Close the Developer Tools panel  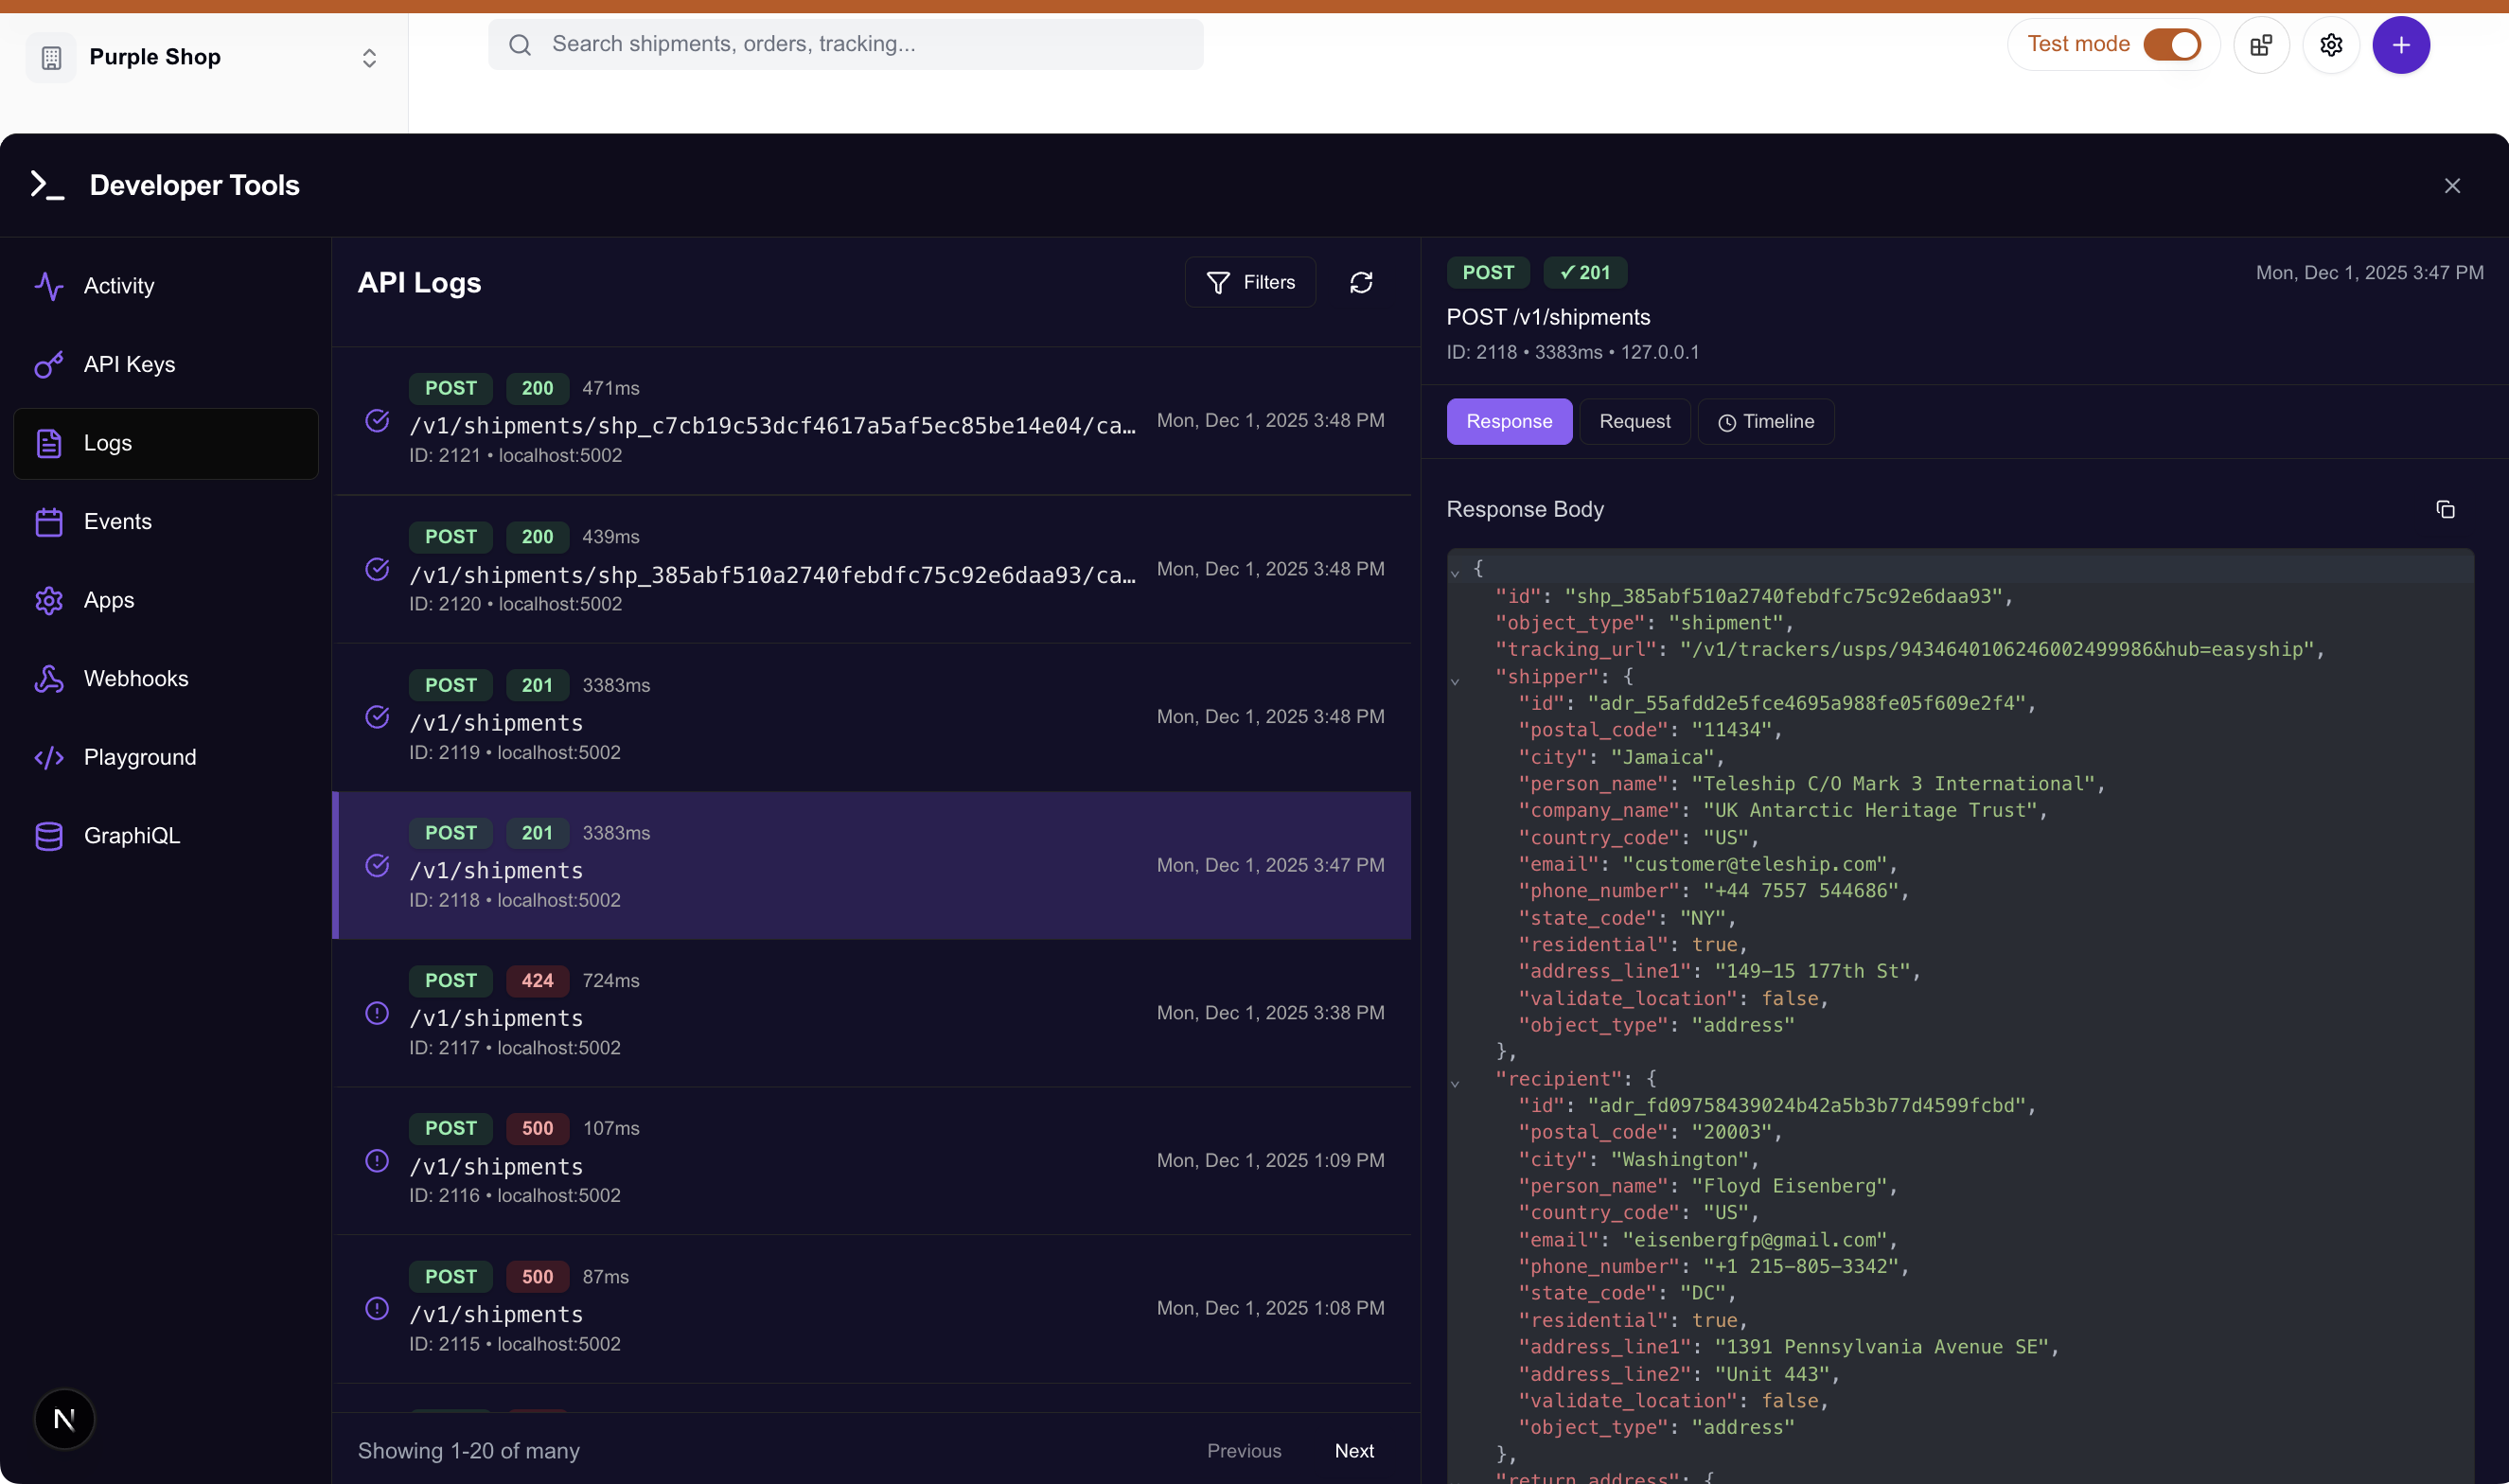2452,186
